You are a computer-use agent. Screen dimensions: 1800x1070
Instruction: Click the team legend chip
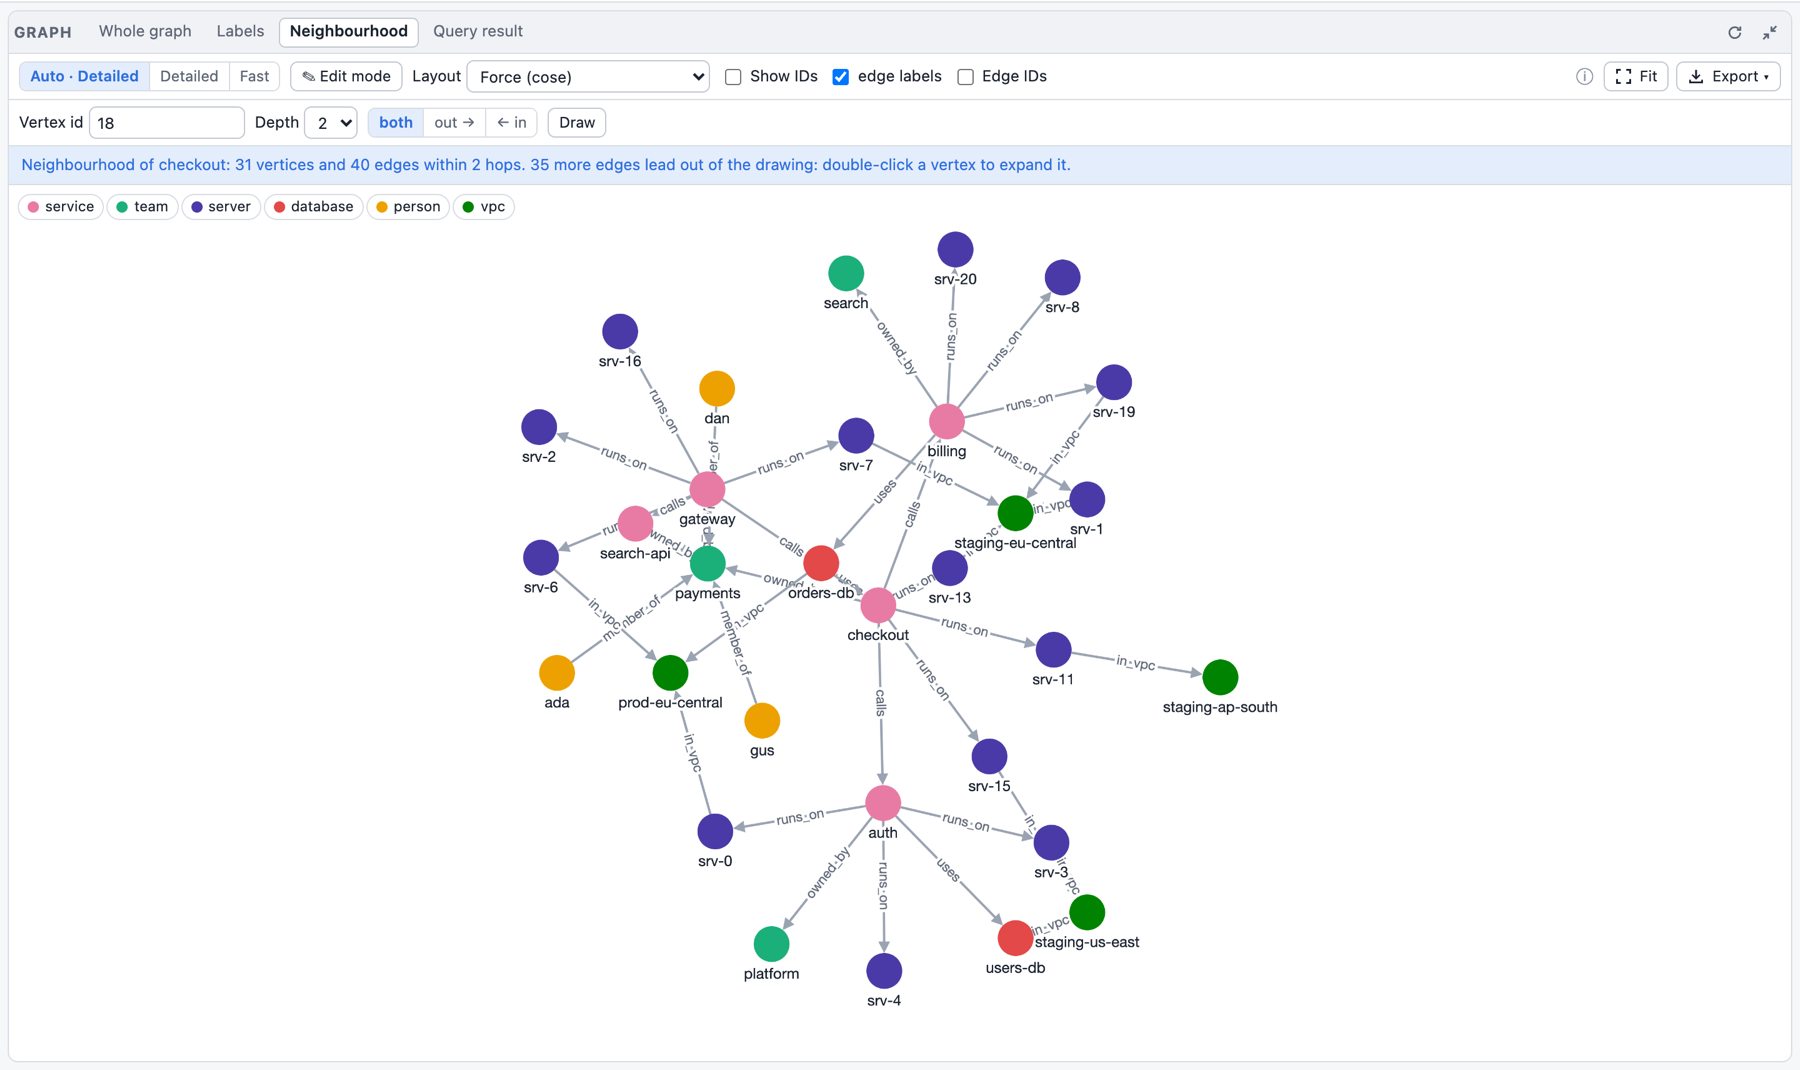[142, 207]
